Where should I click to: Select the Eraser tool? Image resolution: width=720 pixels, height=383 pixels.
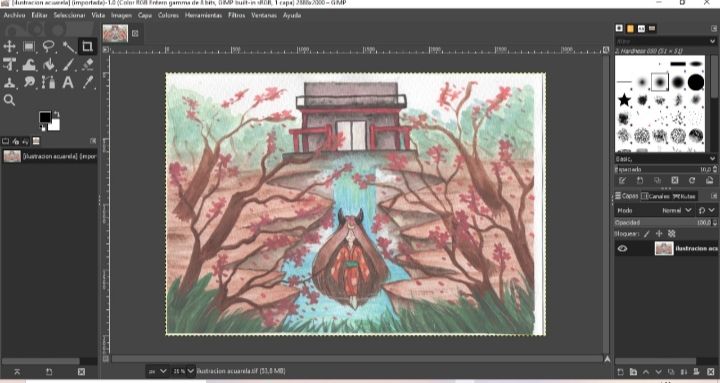(x=88, y=64)
